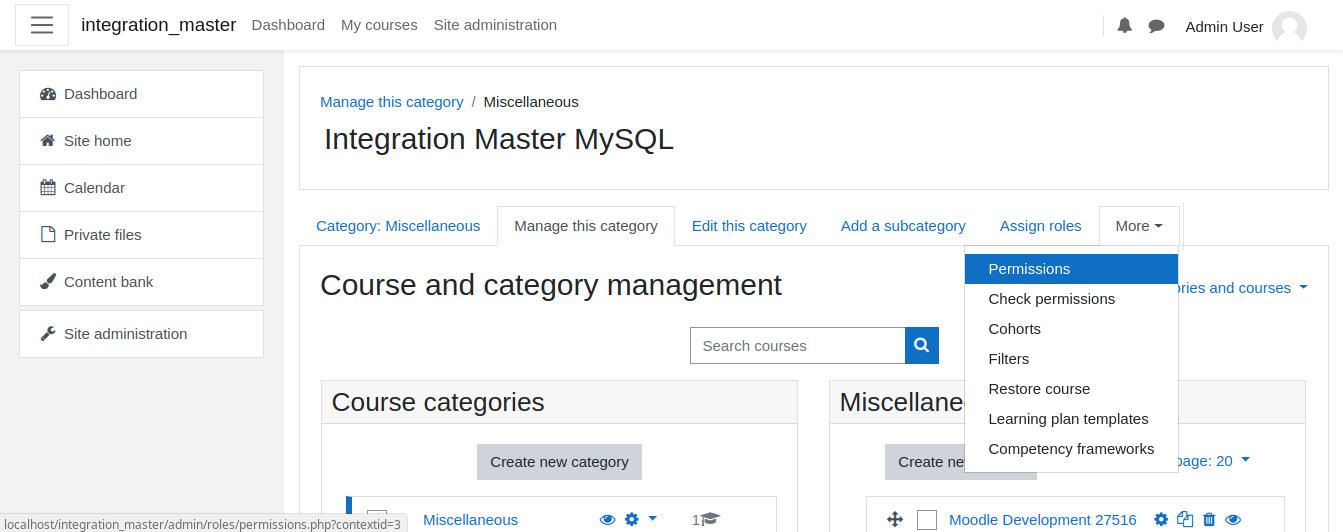Select Learning plan templates menu item
Screen dimensions: 1343x532
(x=1071, y=419)
